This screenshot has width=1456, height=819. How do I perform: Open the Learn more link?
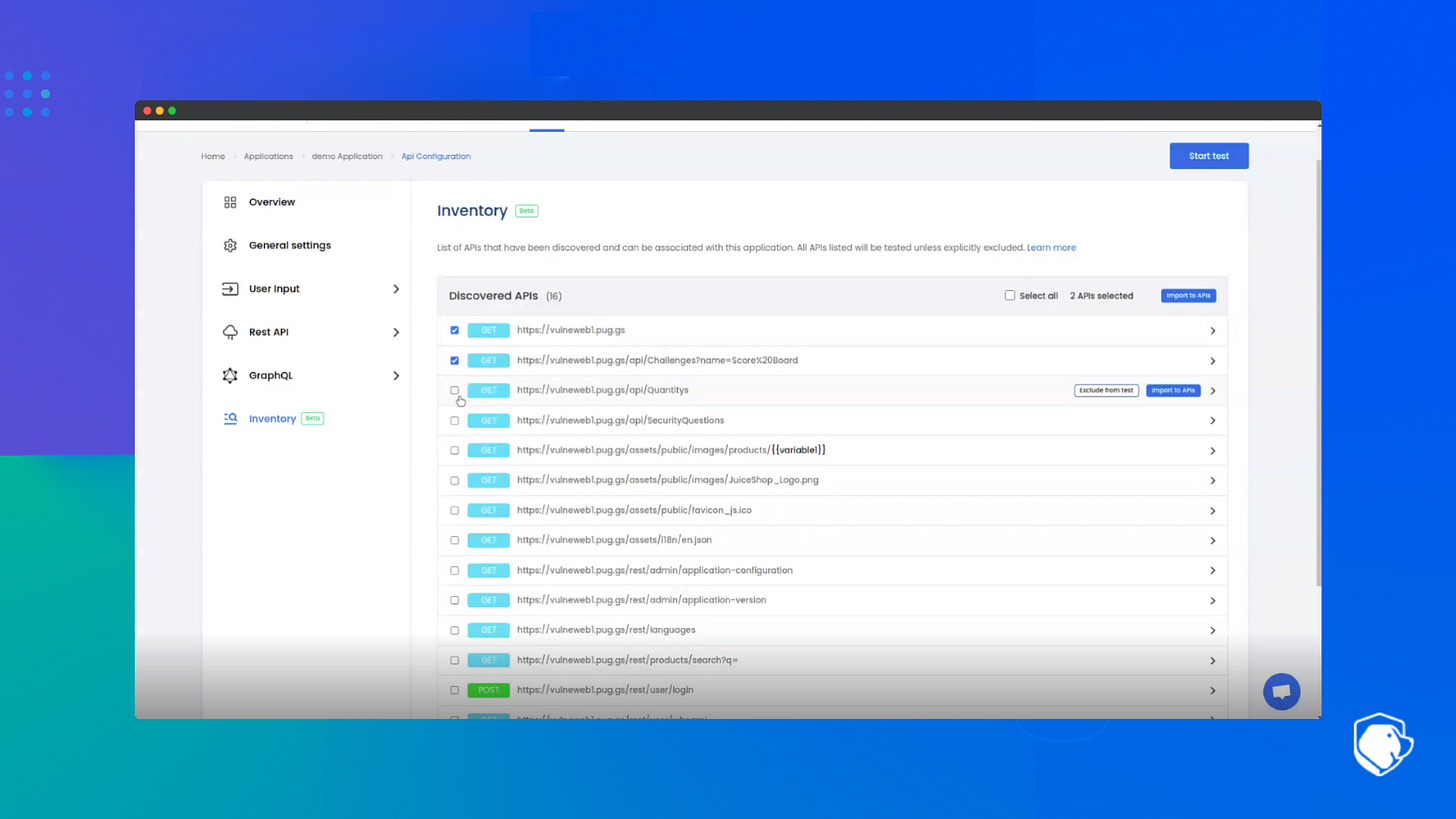point(1051,248)
